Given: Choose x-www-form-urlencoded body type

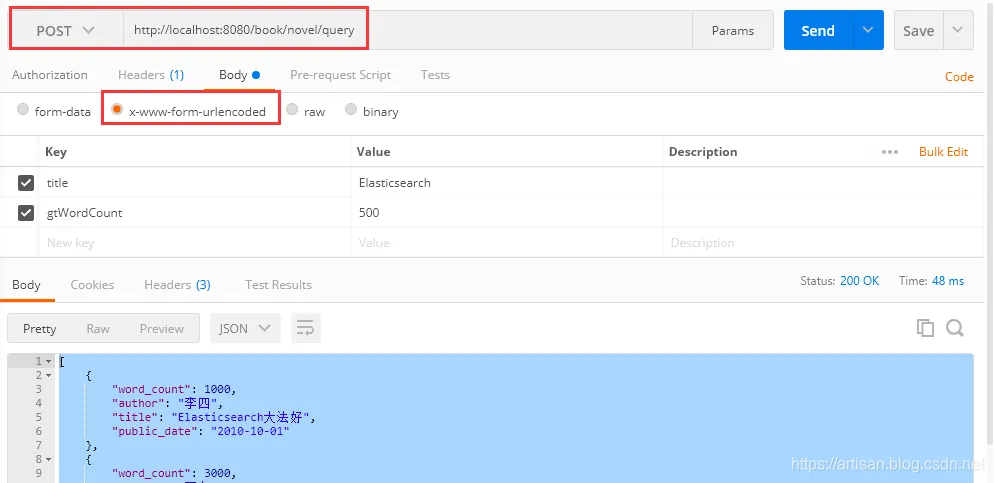Looking at the screenshot, I should (117, 109).
